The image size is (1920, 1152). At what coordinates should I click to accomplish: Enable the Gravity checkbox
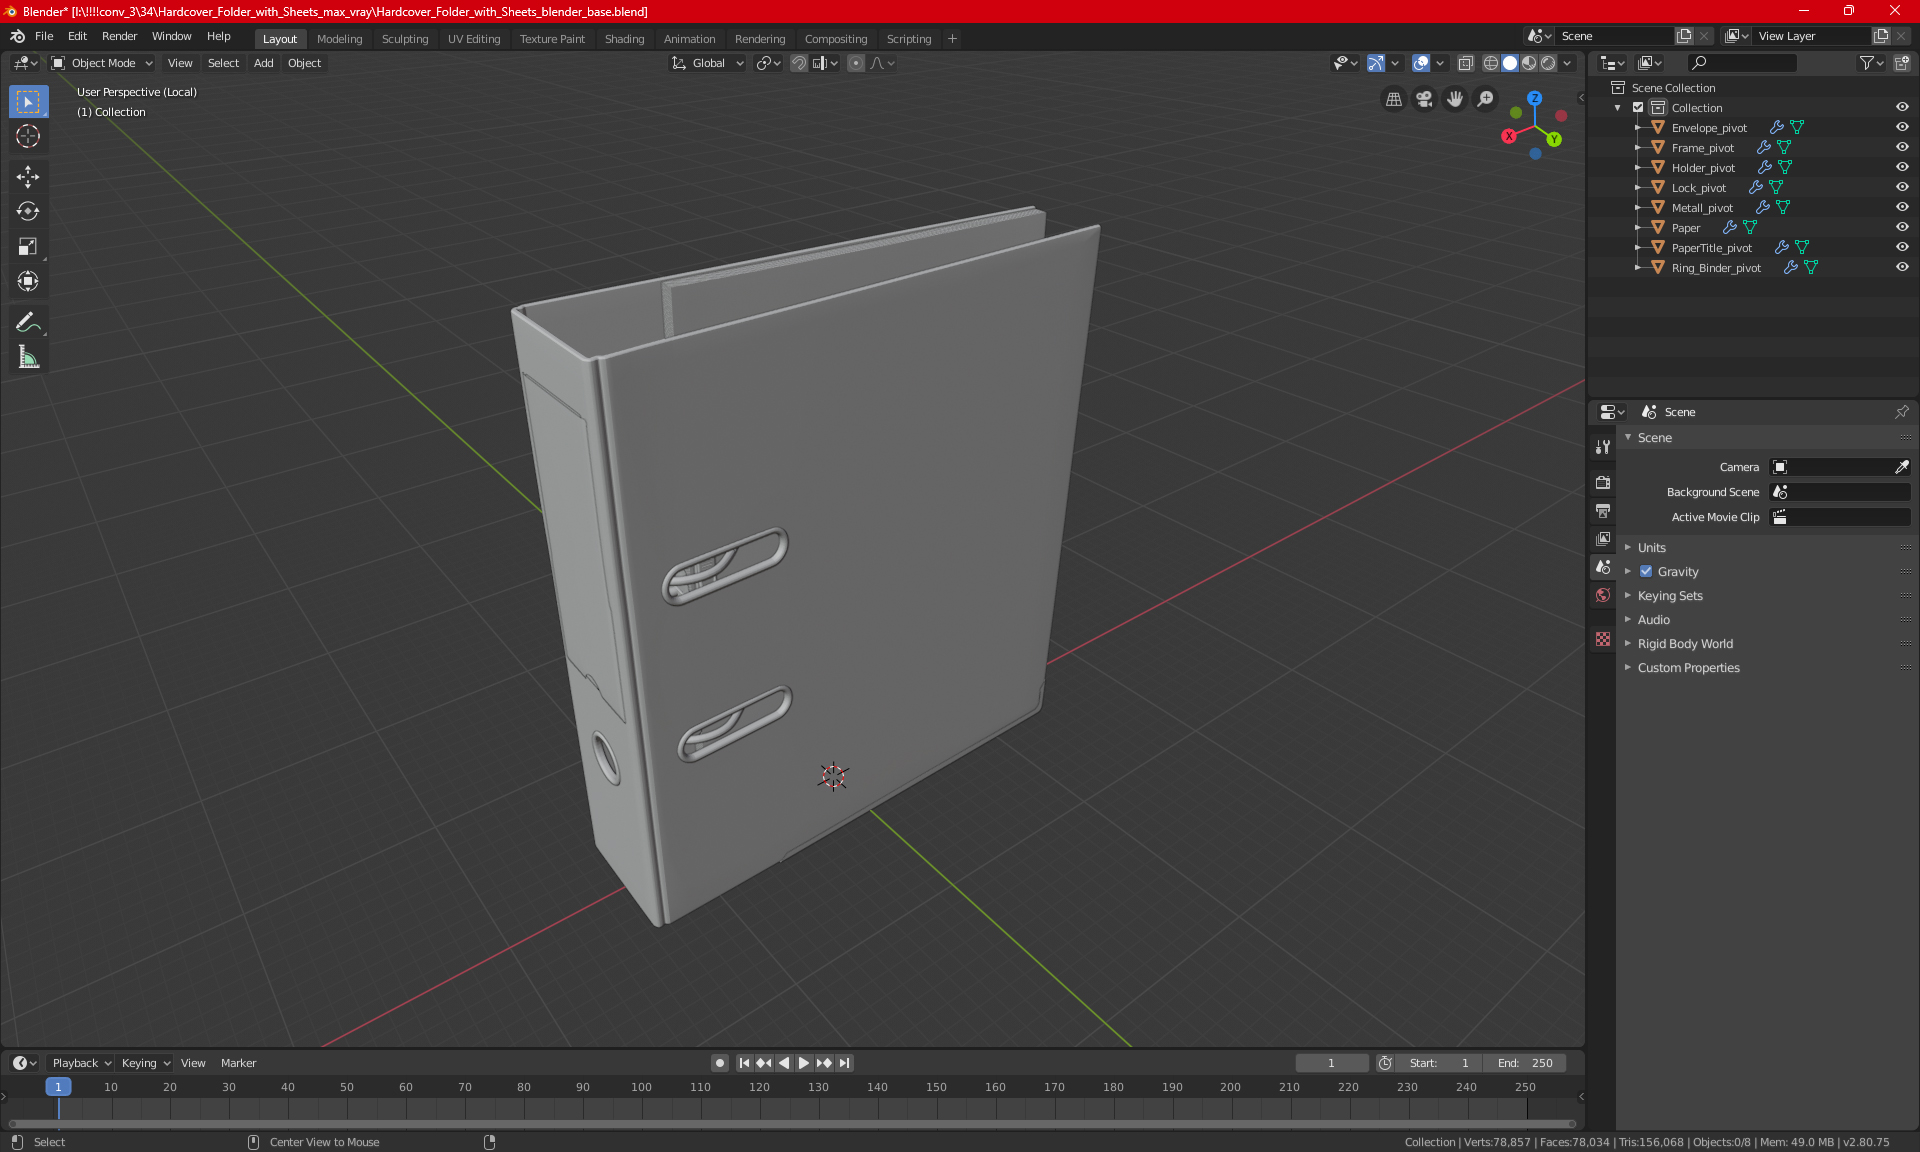coord(1646,572)
